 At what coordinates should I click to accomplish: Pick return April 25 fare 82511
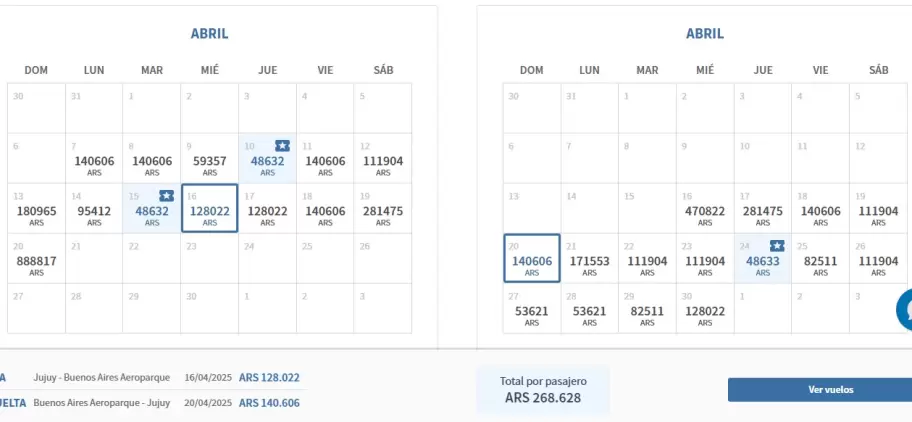click(820, 258)
